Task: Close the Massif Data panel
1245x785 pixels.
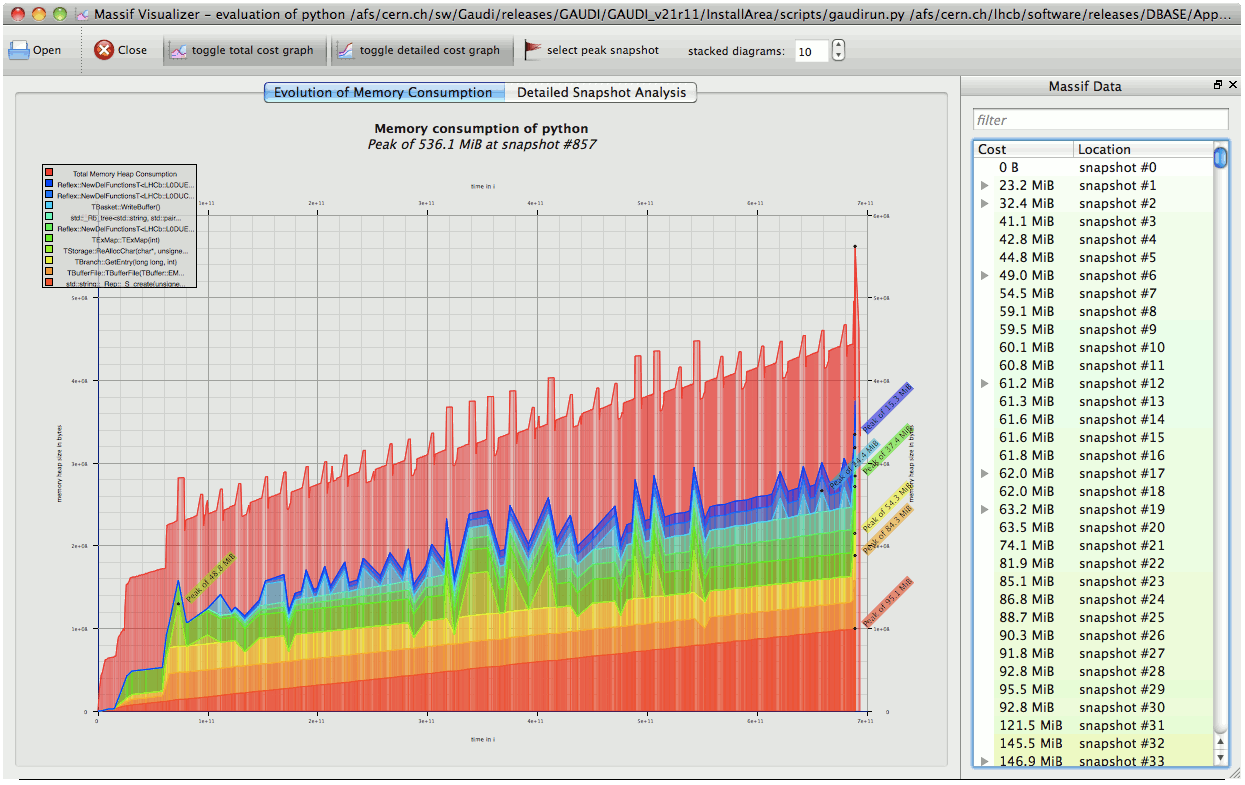Action: tap(1231, 84)
